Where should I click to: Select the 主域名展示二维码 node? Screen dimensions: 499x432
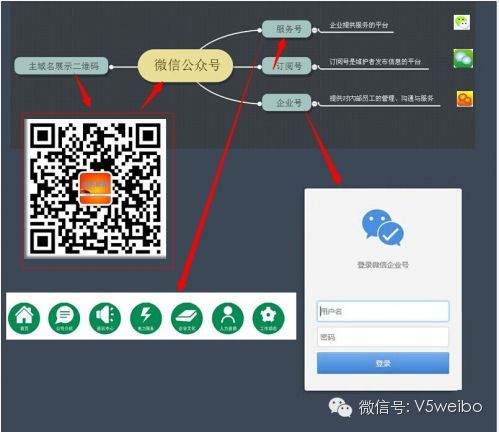click(62, 66)
